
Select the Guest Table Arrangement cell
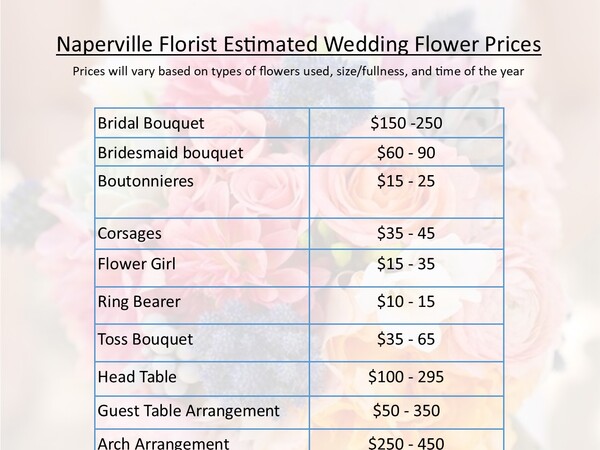coord(202,412)
